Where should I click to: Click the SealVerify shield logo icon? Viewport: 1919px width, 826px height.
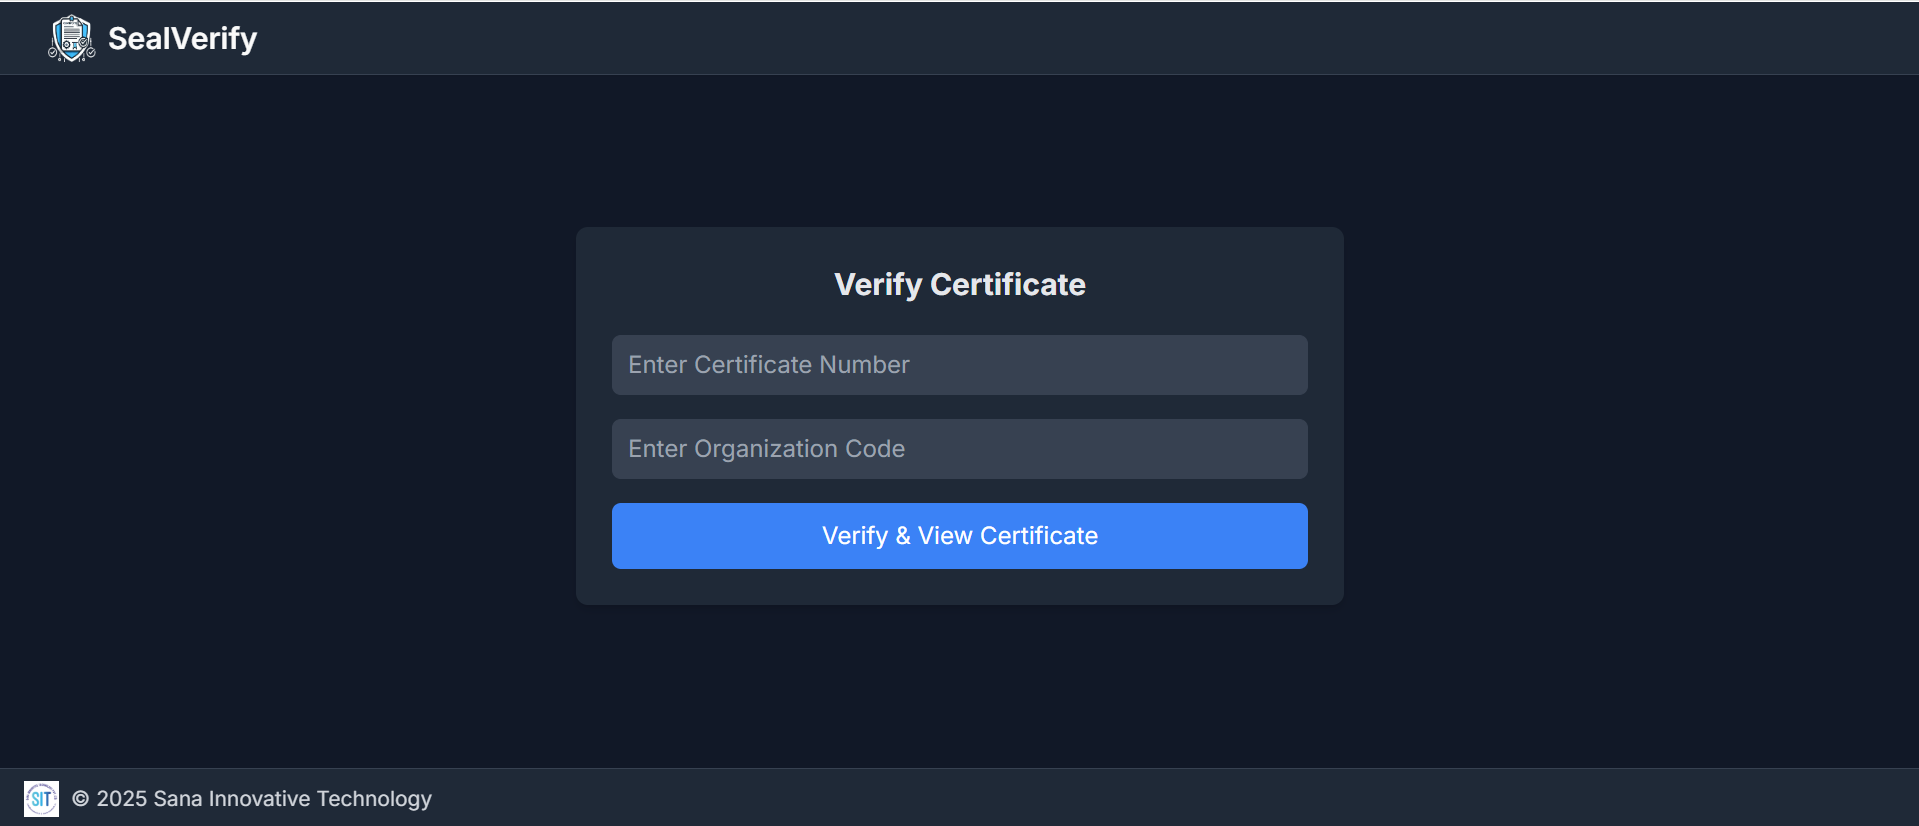click(71, 38)
